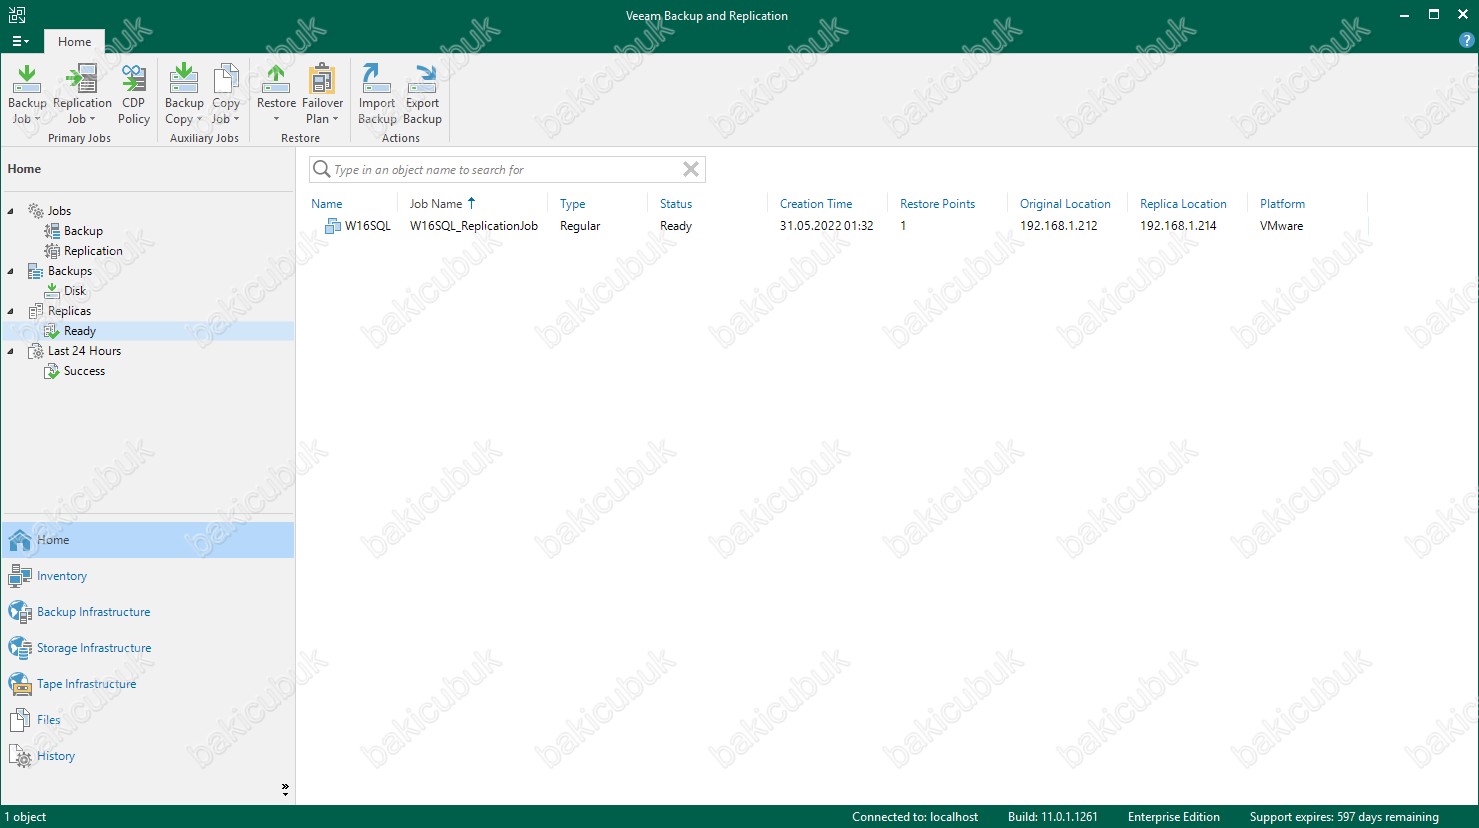Sort by Status column header
The height and width of the screenshot is (828, 1479).
tap(676, 204)
